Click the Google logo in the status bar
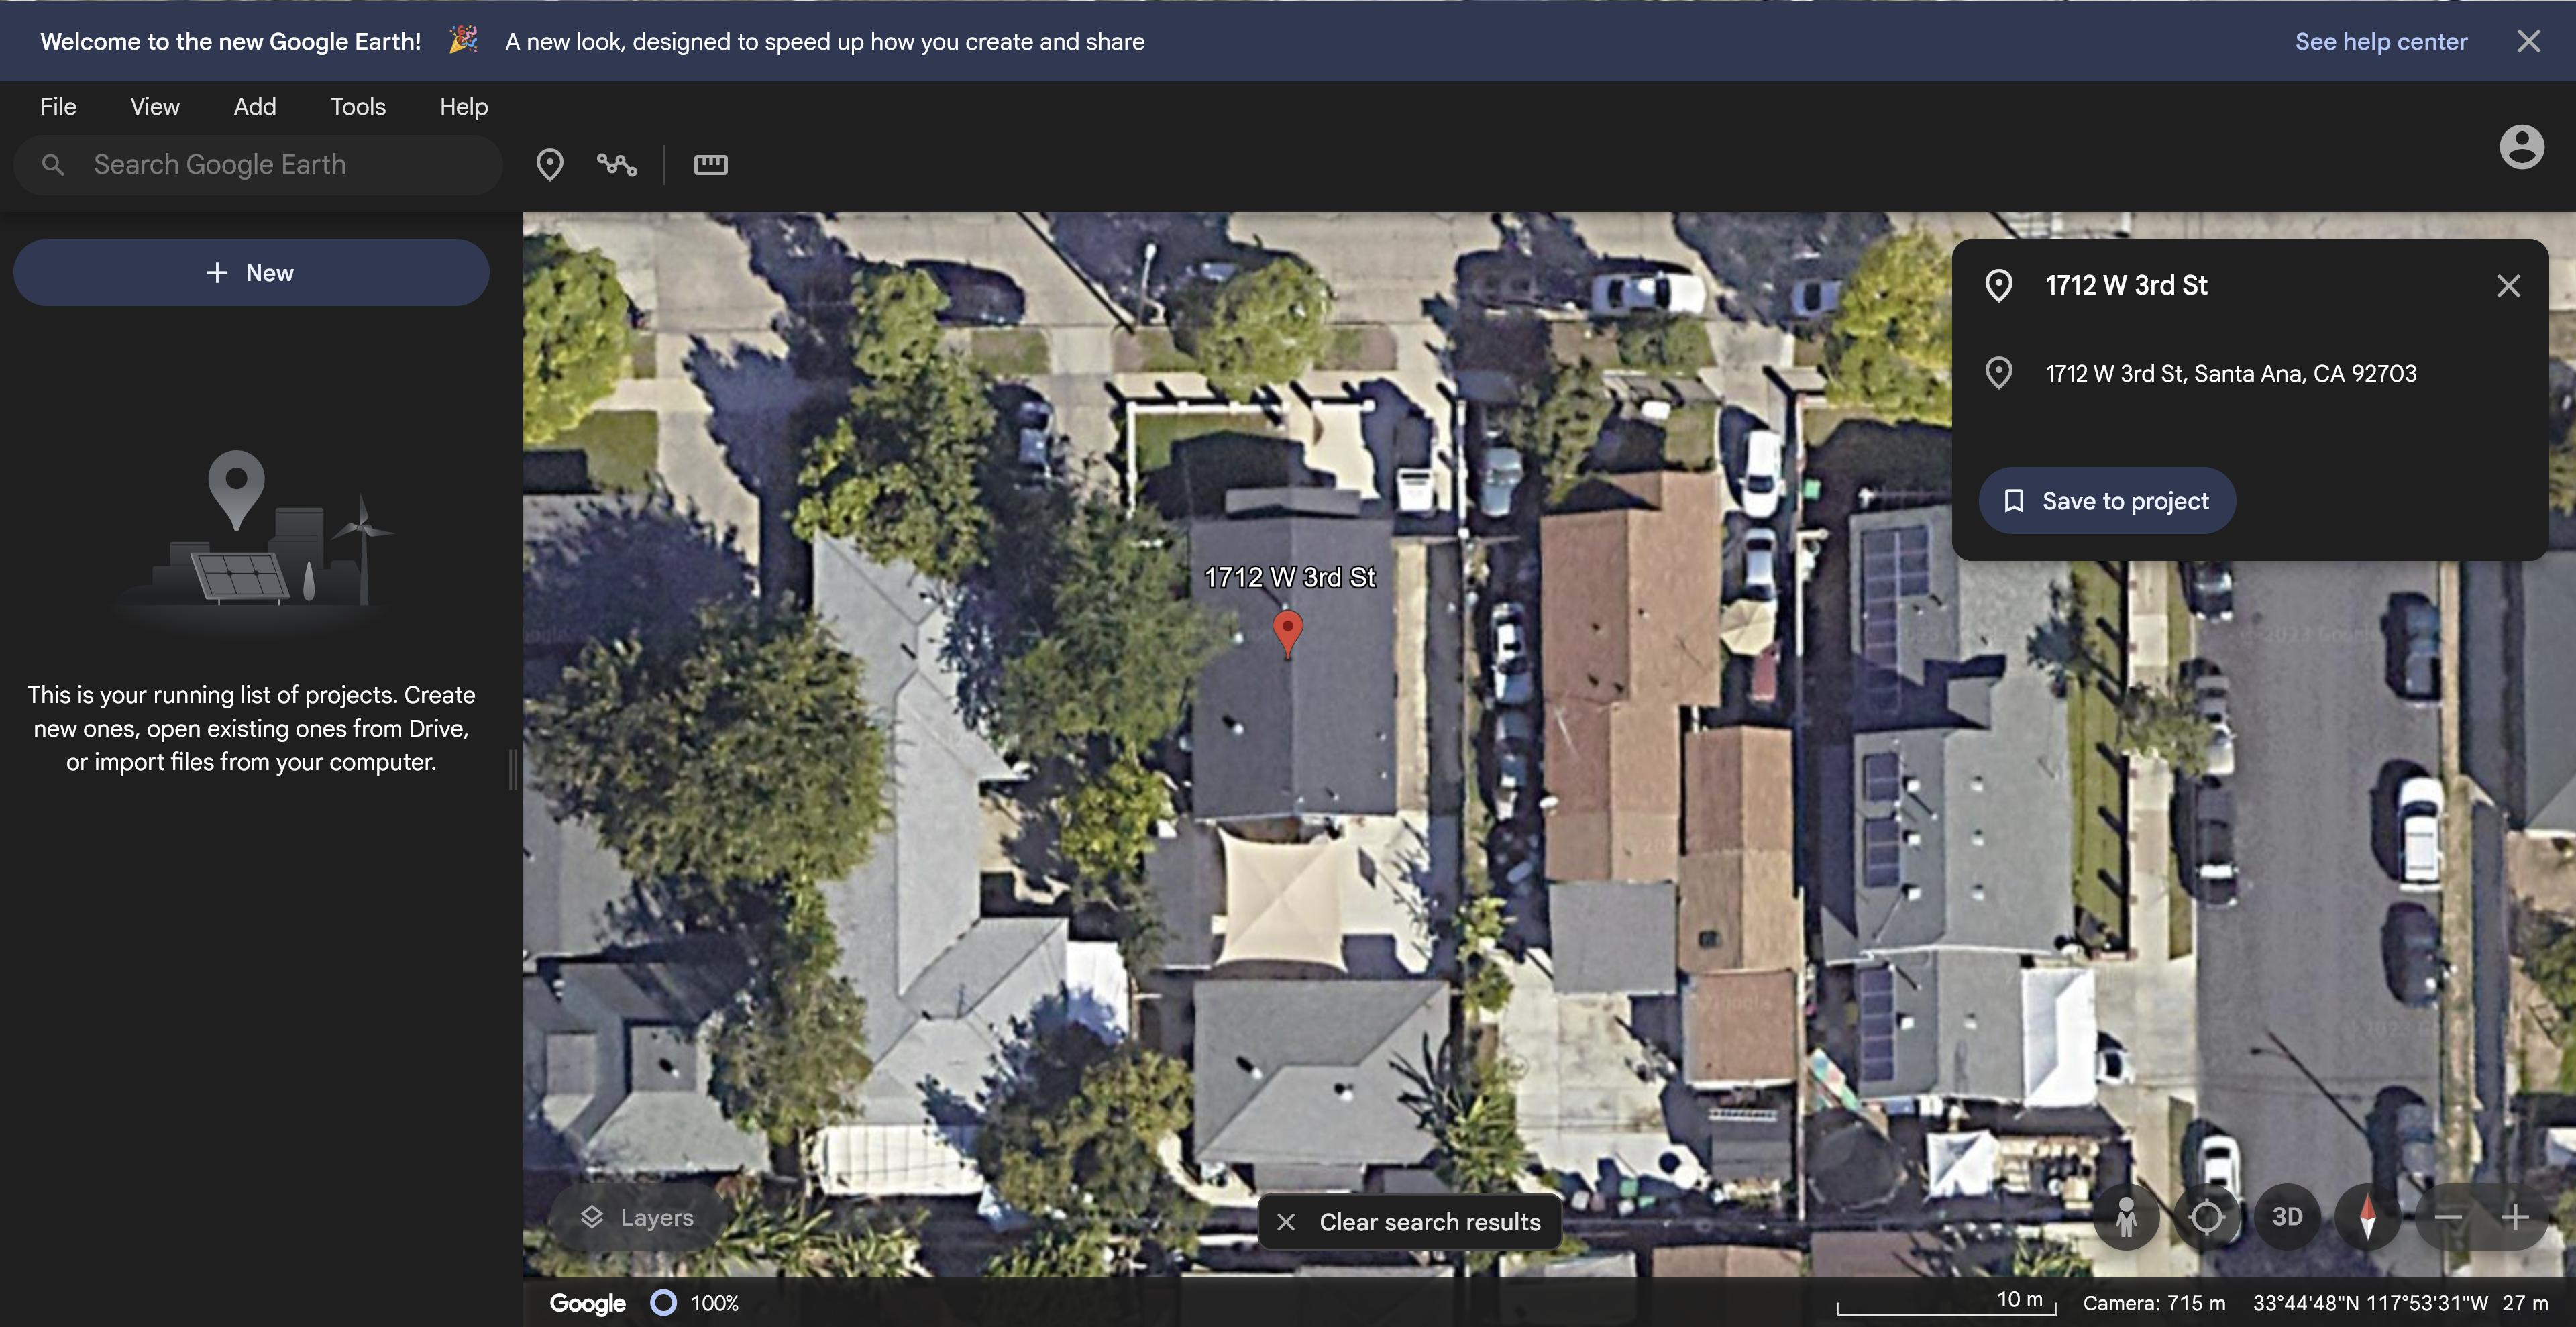Image resolution: width=2576 pixels, height=1327 pixels. [x=587, y=1303]
